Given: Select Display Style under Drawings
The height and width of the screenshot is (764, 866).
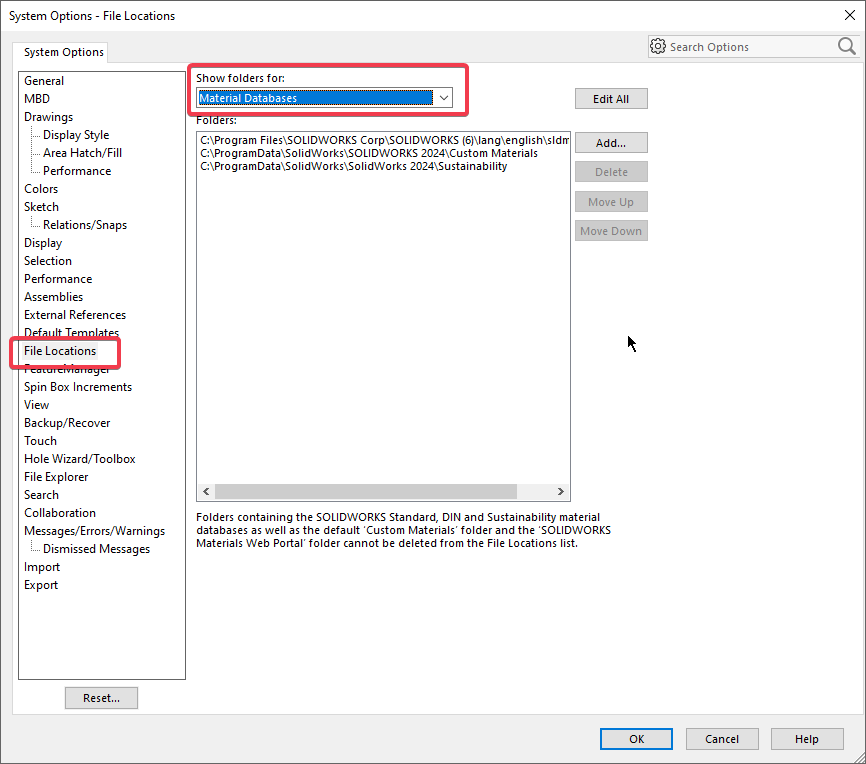Looking at the screenshot, I should pyautogui.click(x=76, y=135).
